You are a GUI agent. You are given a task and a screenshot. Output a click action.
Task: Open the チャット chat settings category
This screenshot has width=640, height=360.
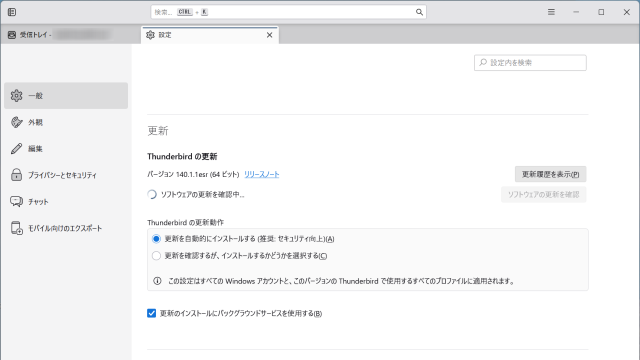[66, 202]
